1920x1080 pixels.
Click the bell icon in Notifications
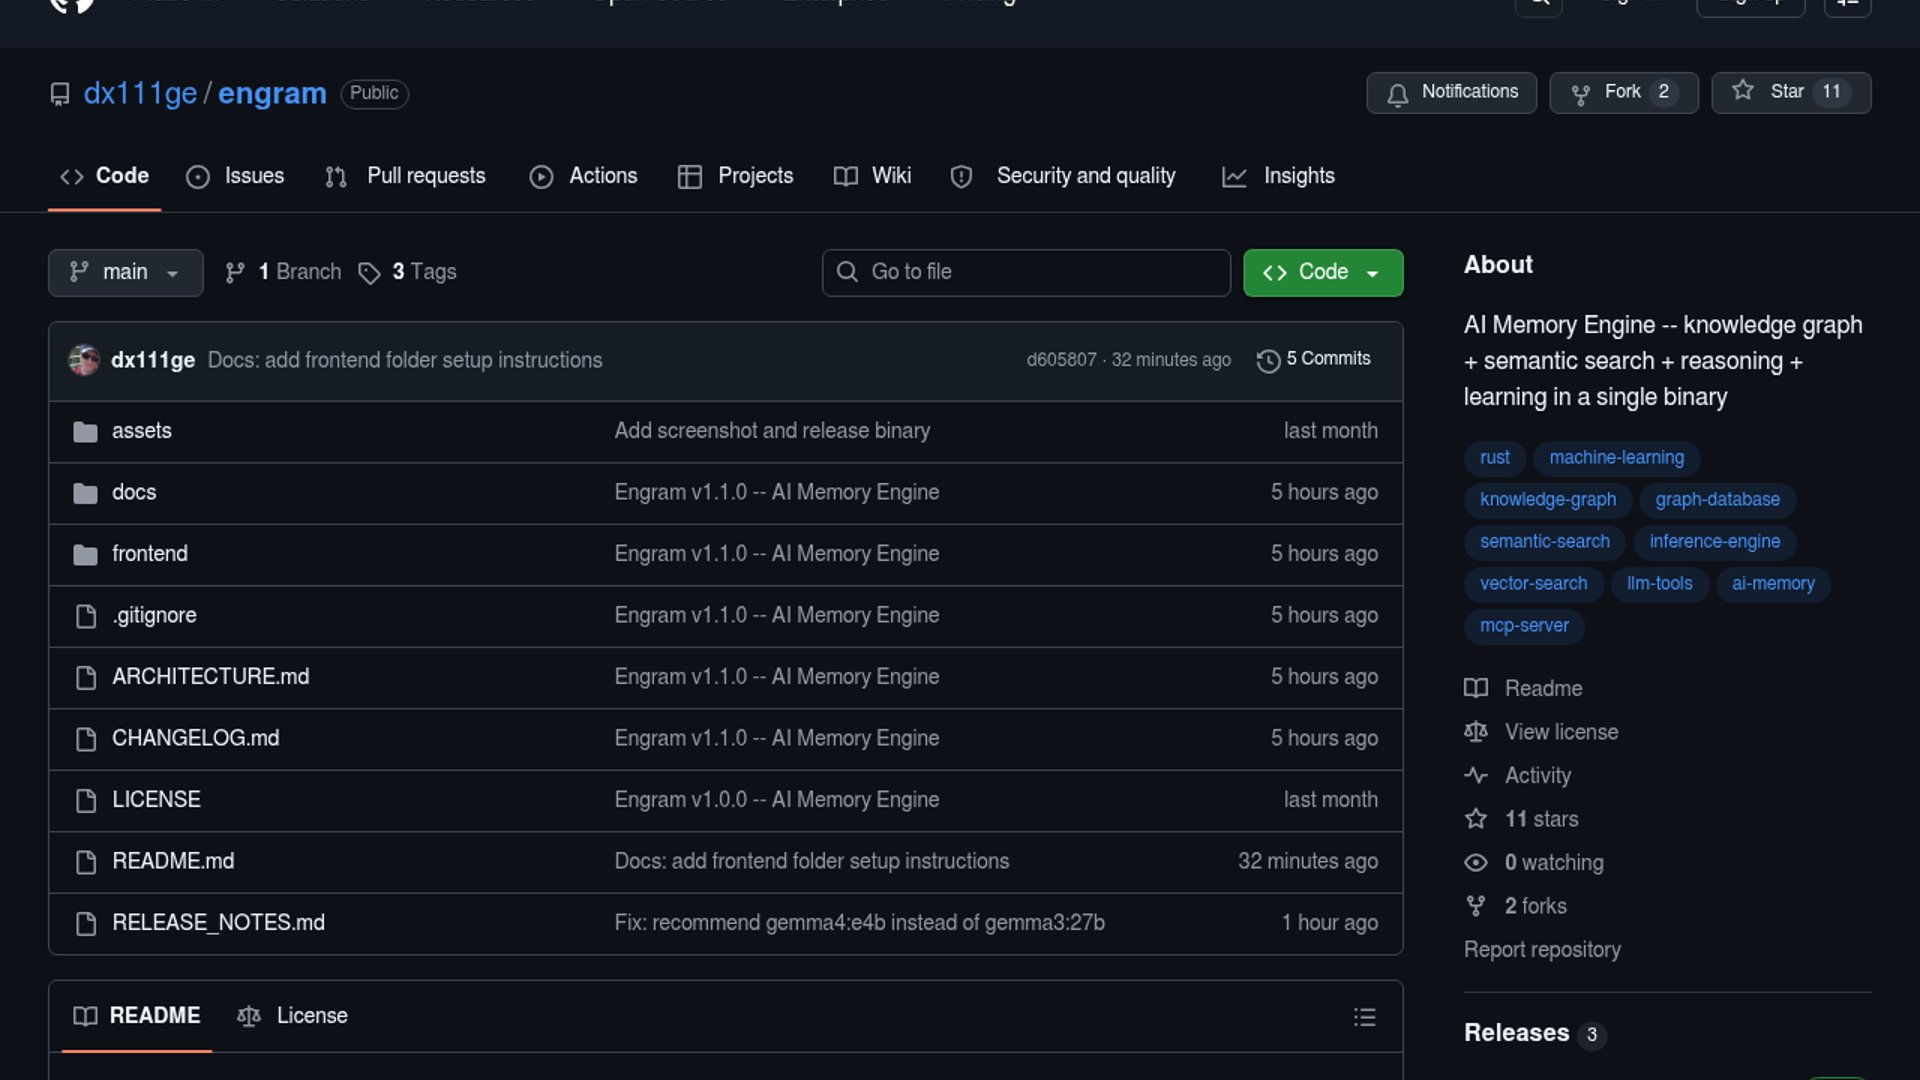click(x=1398, y=94)
